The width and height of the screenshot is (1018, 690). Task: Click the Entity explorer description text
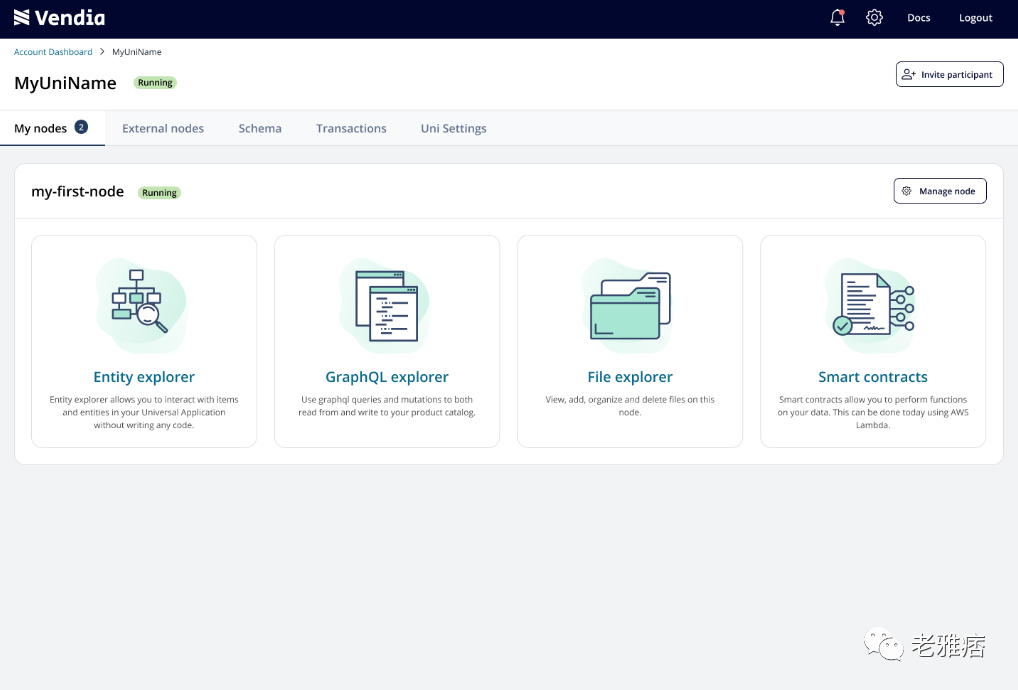click(144, 412)
